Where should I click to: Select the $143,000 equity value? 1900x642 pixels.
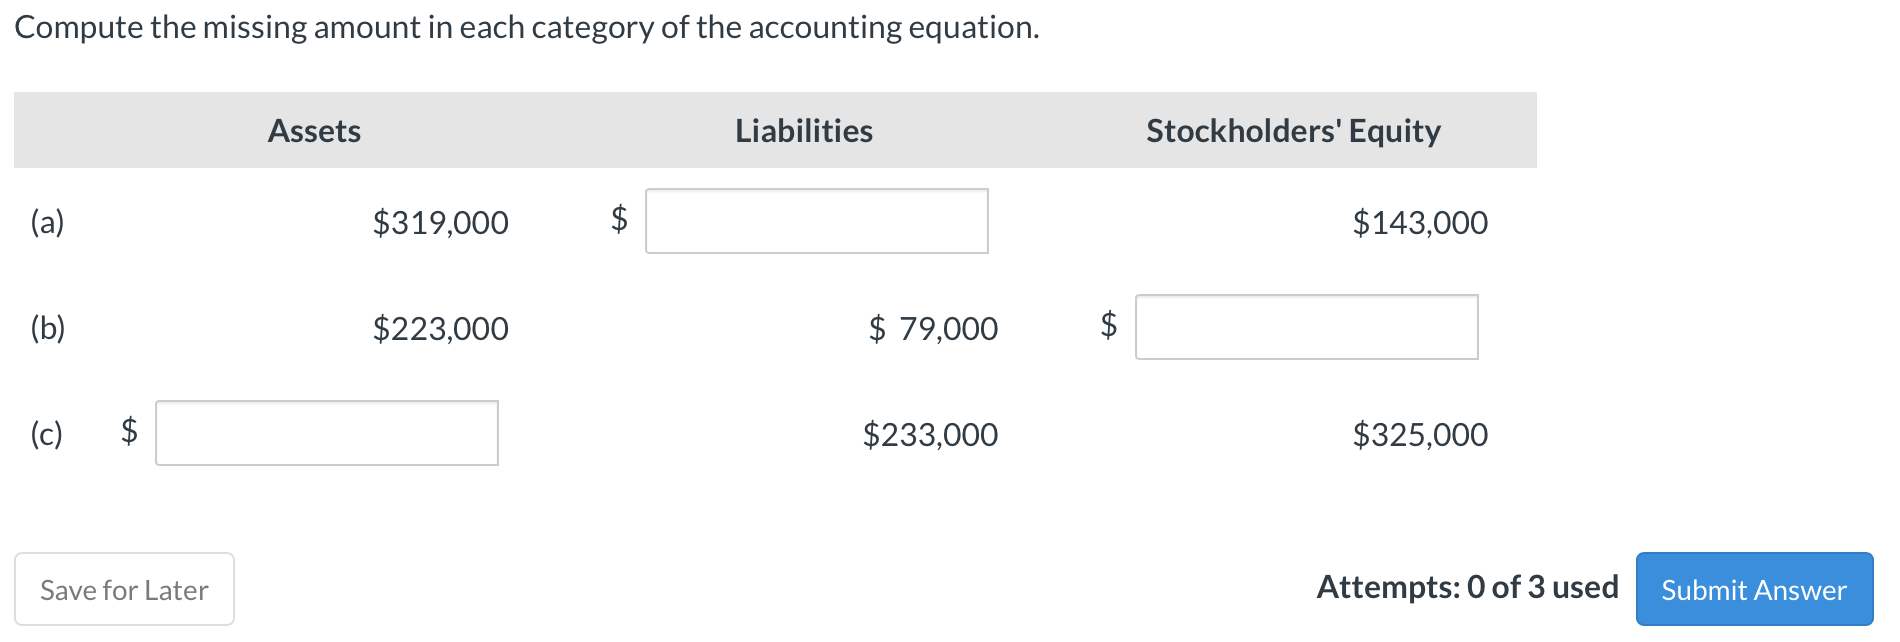point(1420,221)
